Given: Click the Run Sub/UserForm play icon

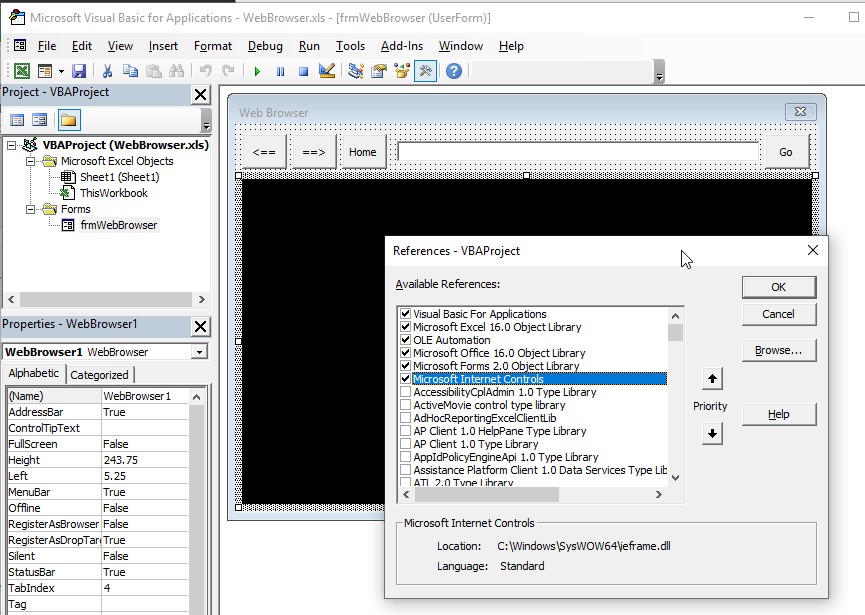Looking at the screenshot, I should pyautogui.click(x=257, y=71).
